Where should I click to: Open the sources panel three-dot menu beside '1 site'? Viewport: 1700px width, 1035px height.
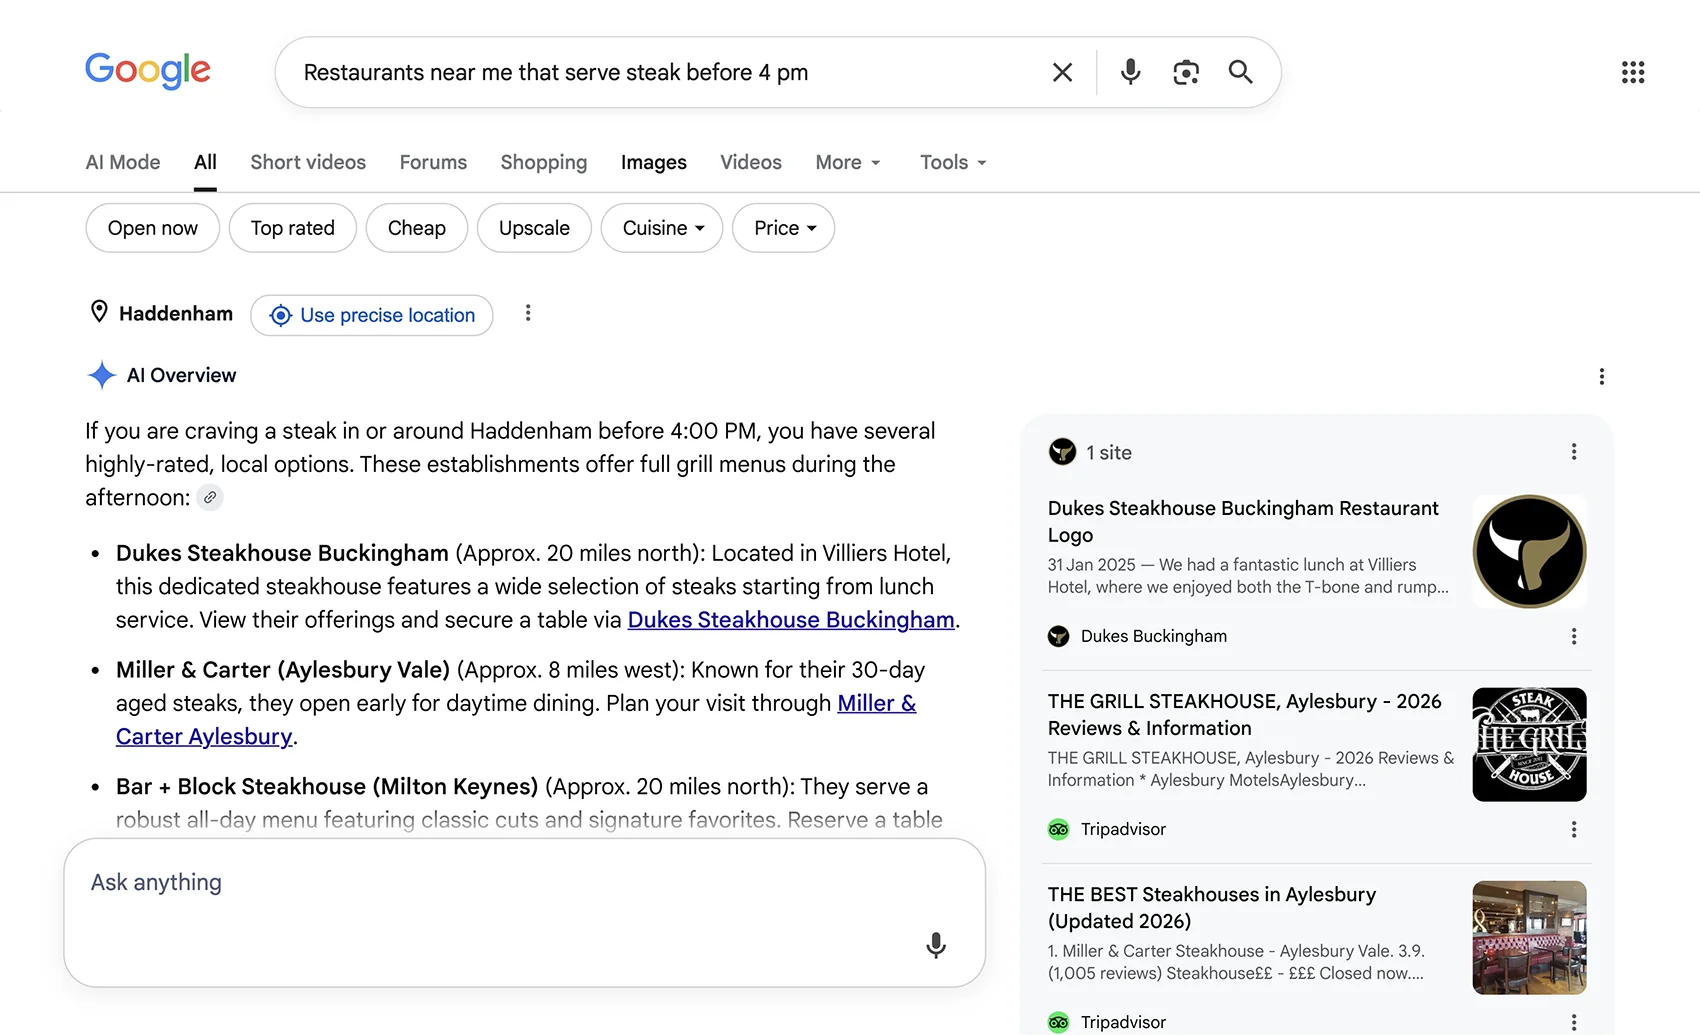point(1574,452)
